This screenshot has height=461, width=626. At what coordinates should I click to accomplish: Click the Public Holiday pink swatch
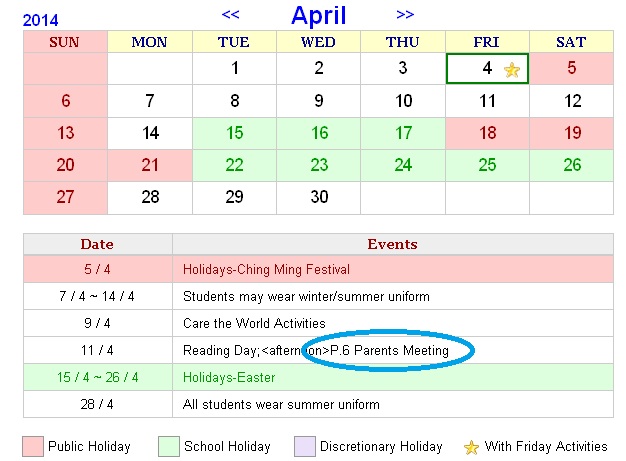[x=34, y=447]
